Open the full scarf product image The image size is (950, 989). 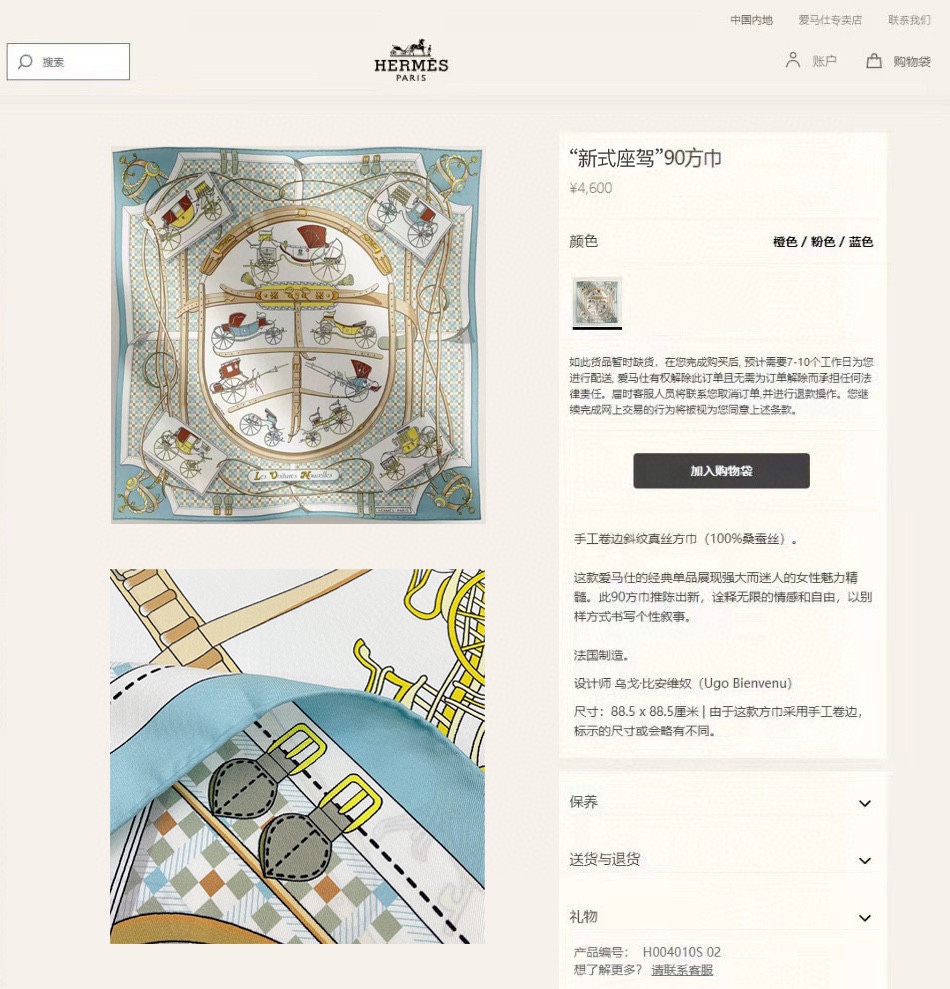298,335
